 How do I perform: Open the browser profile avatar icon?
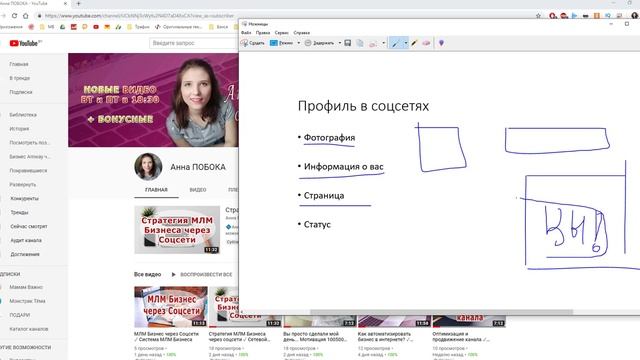tap(634, 16)
